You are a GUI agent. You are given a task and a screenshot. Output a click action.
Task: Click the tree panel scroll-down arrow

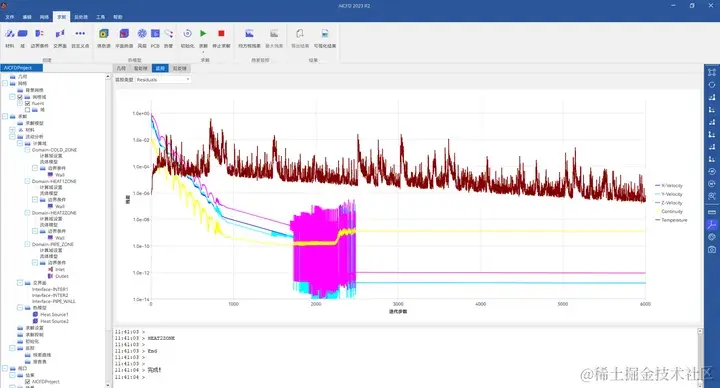(108, 385)
